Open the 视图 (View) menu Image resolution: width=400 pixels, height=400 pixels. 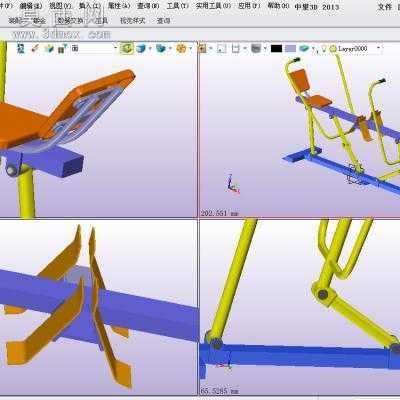(x=60, y=6)
